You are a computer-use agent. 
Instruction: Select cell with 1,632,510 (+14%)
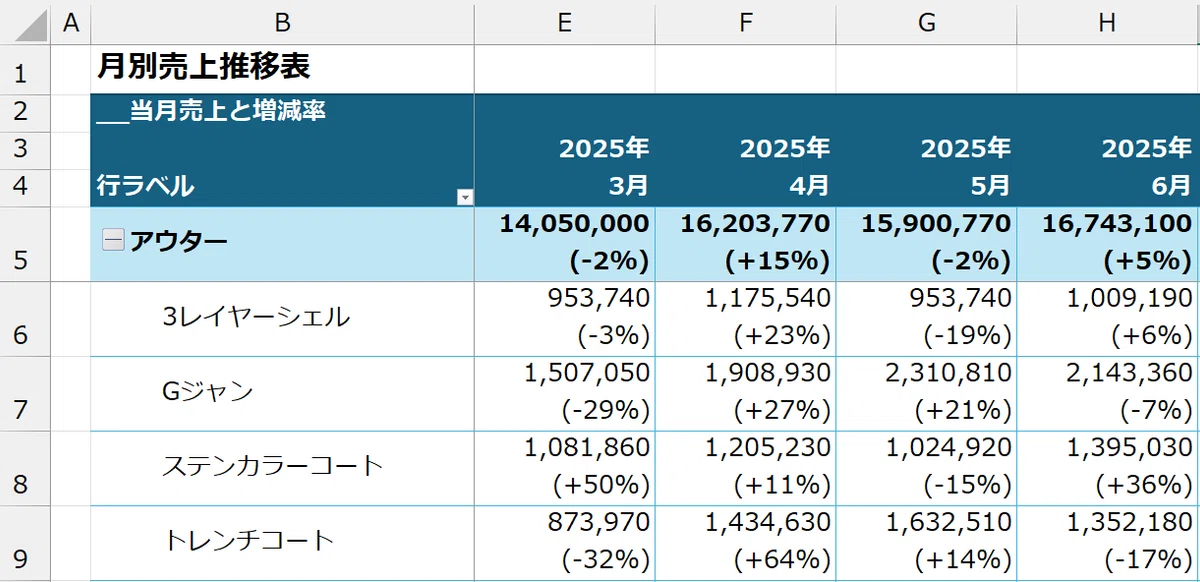[x=927, y=543]
